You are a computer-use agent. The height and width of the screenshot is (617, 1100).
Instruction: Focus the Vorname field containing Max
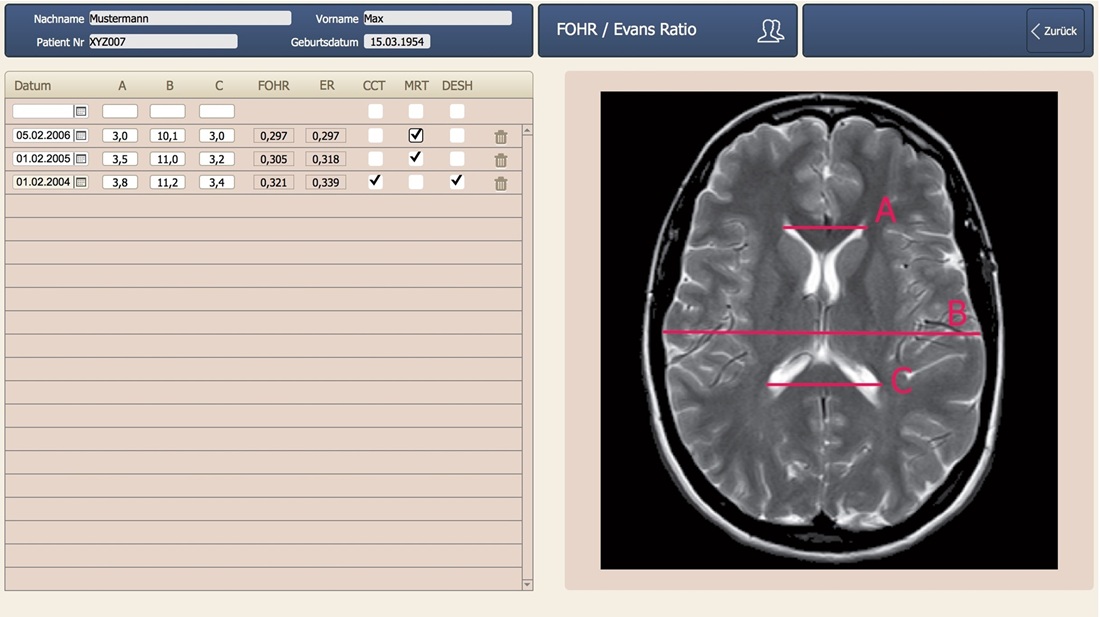[x=438, y=18]
